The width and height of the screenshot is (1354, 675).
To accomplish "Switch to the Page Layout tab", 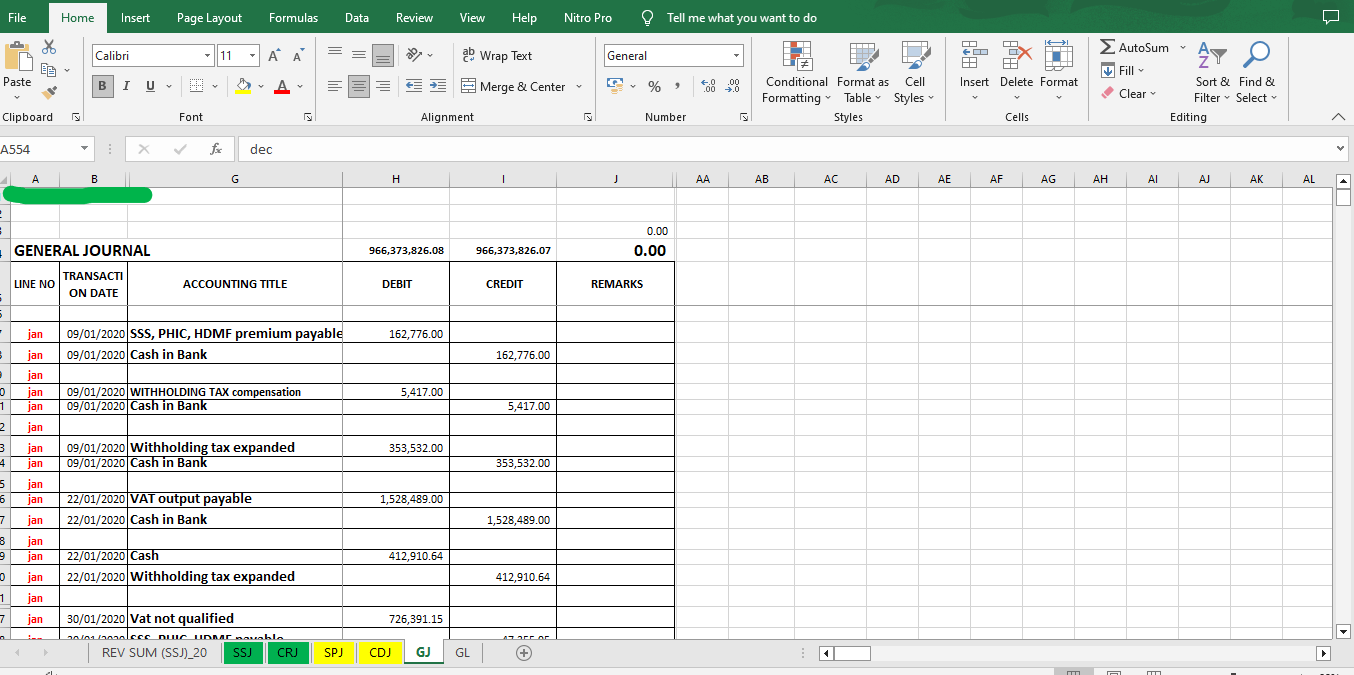I will tap(209, 17).
